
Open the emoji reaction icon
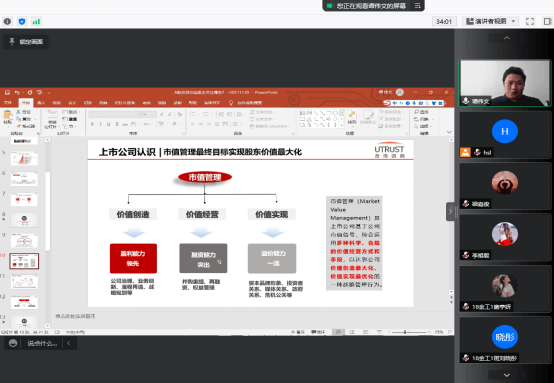click(x=13, y=343)
